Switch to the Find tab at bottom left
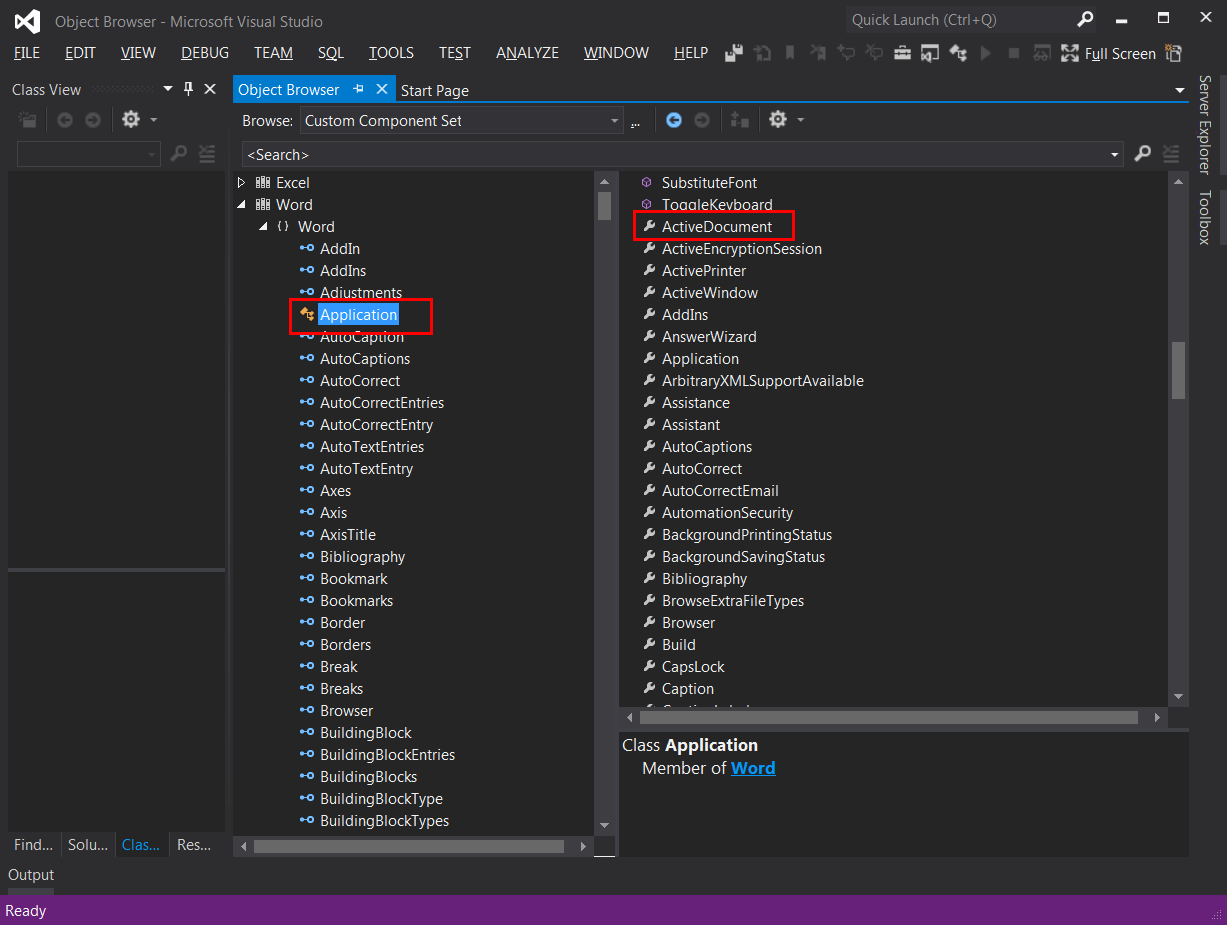 coord(33,845)
